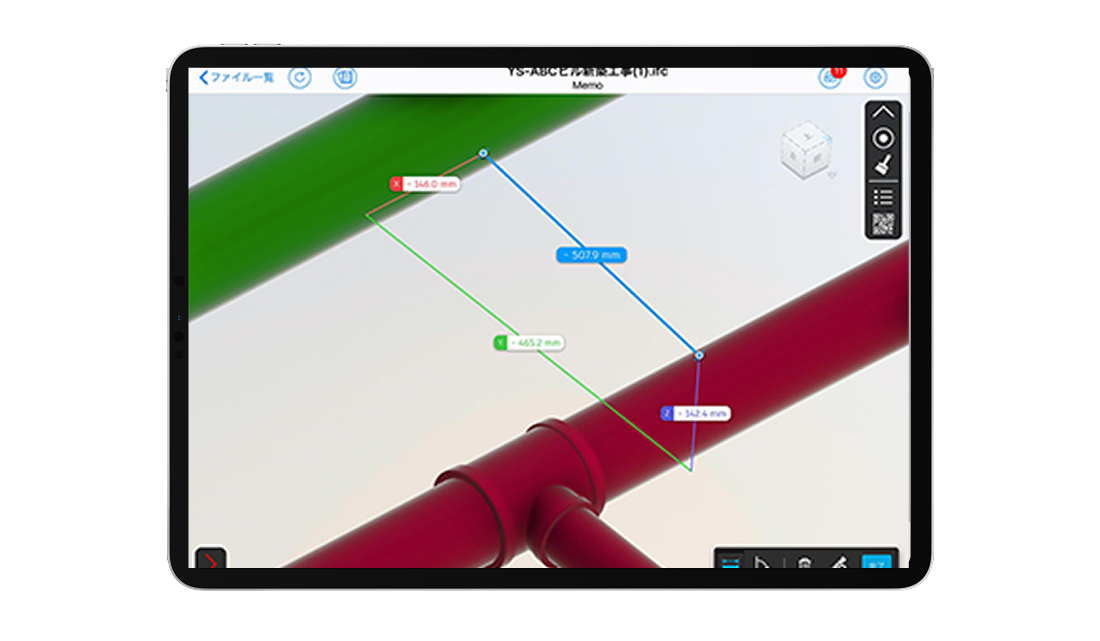This screenshot has width=1100, height=641.
Task: Tap the circular reload icon
Action: click(299, 78)
